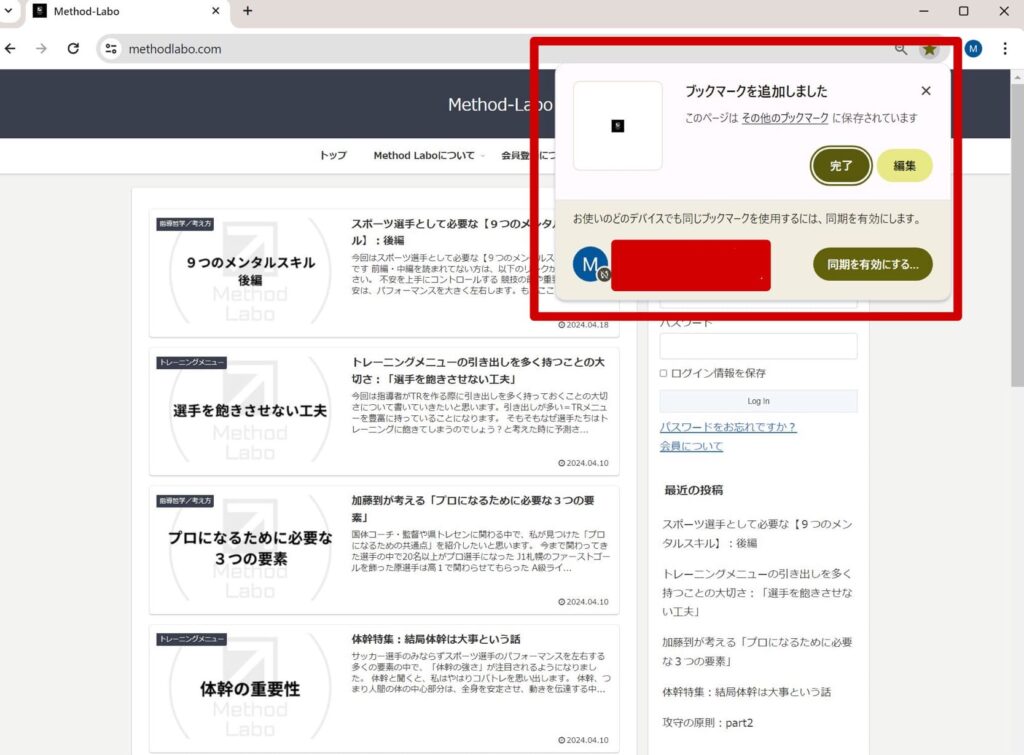Click the 最近の投稿 heading
Viewport: 1024px width, 755px height.
pos(694,490)
